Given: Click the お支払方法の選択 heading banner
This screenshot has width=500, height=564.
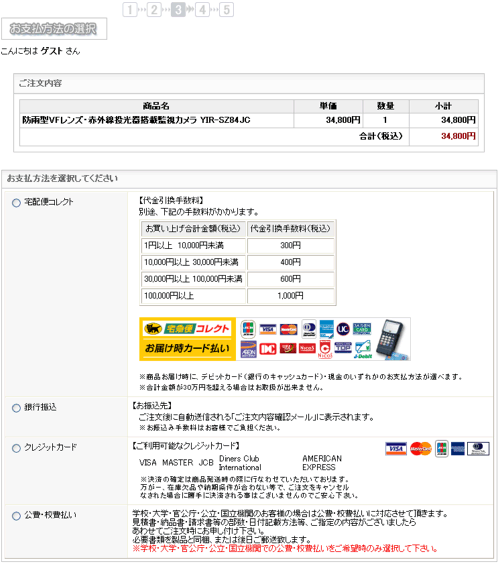Looking at the screenshot, I should tap(54, 28).
